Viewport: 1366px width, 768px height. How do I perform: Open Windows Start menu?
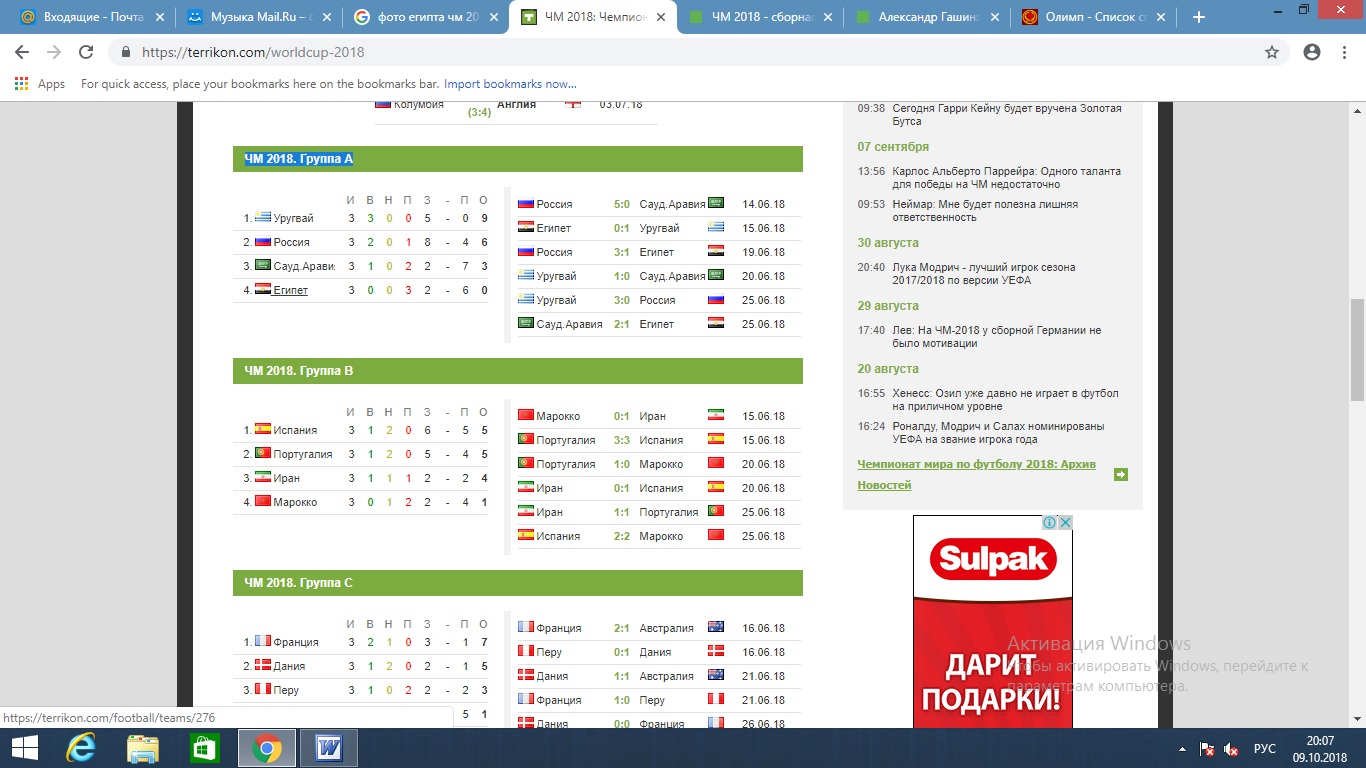24,748
